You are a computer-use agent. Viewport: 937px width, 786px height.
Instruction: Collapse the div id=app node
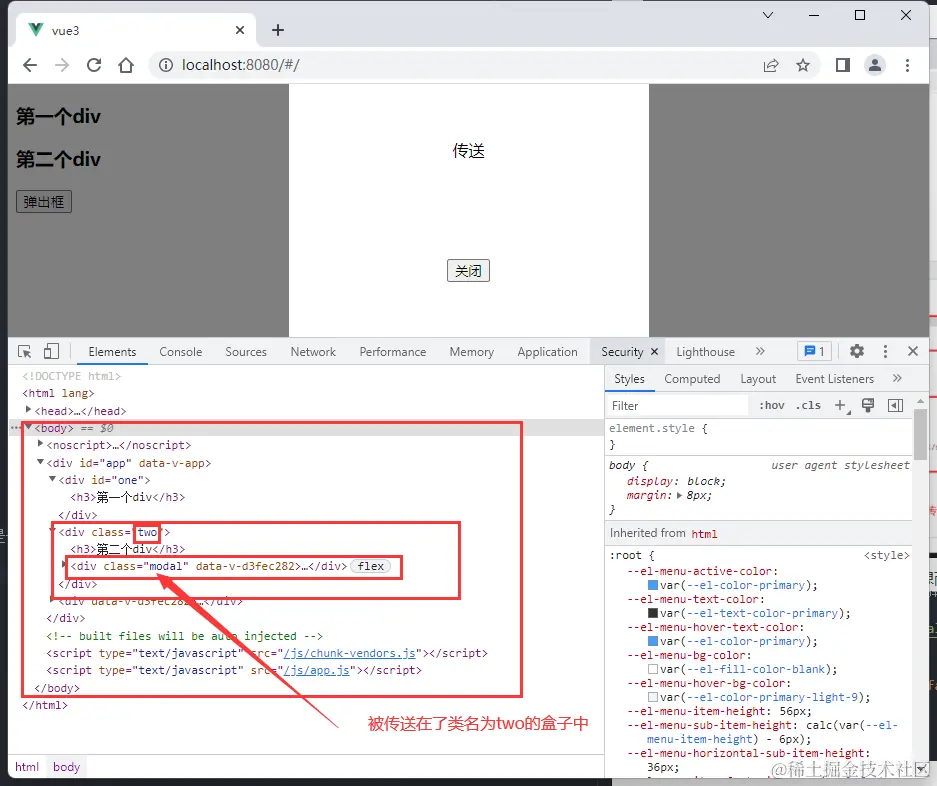[x=40, y=461]
